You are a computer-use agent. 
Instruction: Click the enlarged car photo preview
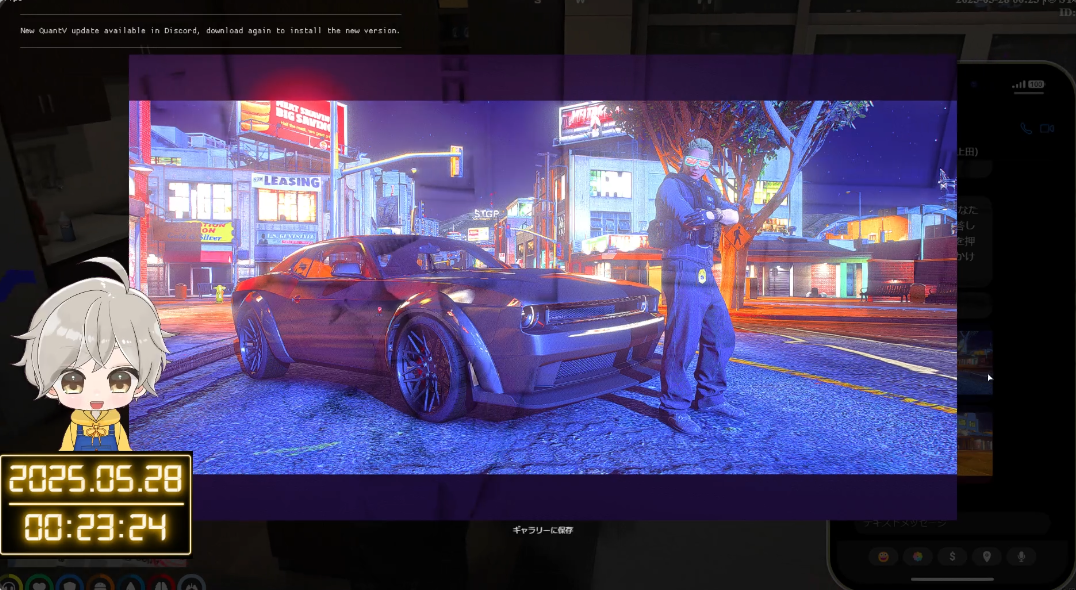coord(543,287)
